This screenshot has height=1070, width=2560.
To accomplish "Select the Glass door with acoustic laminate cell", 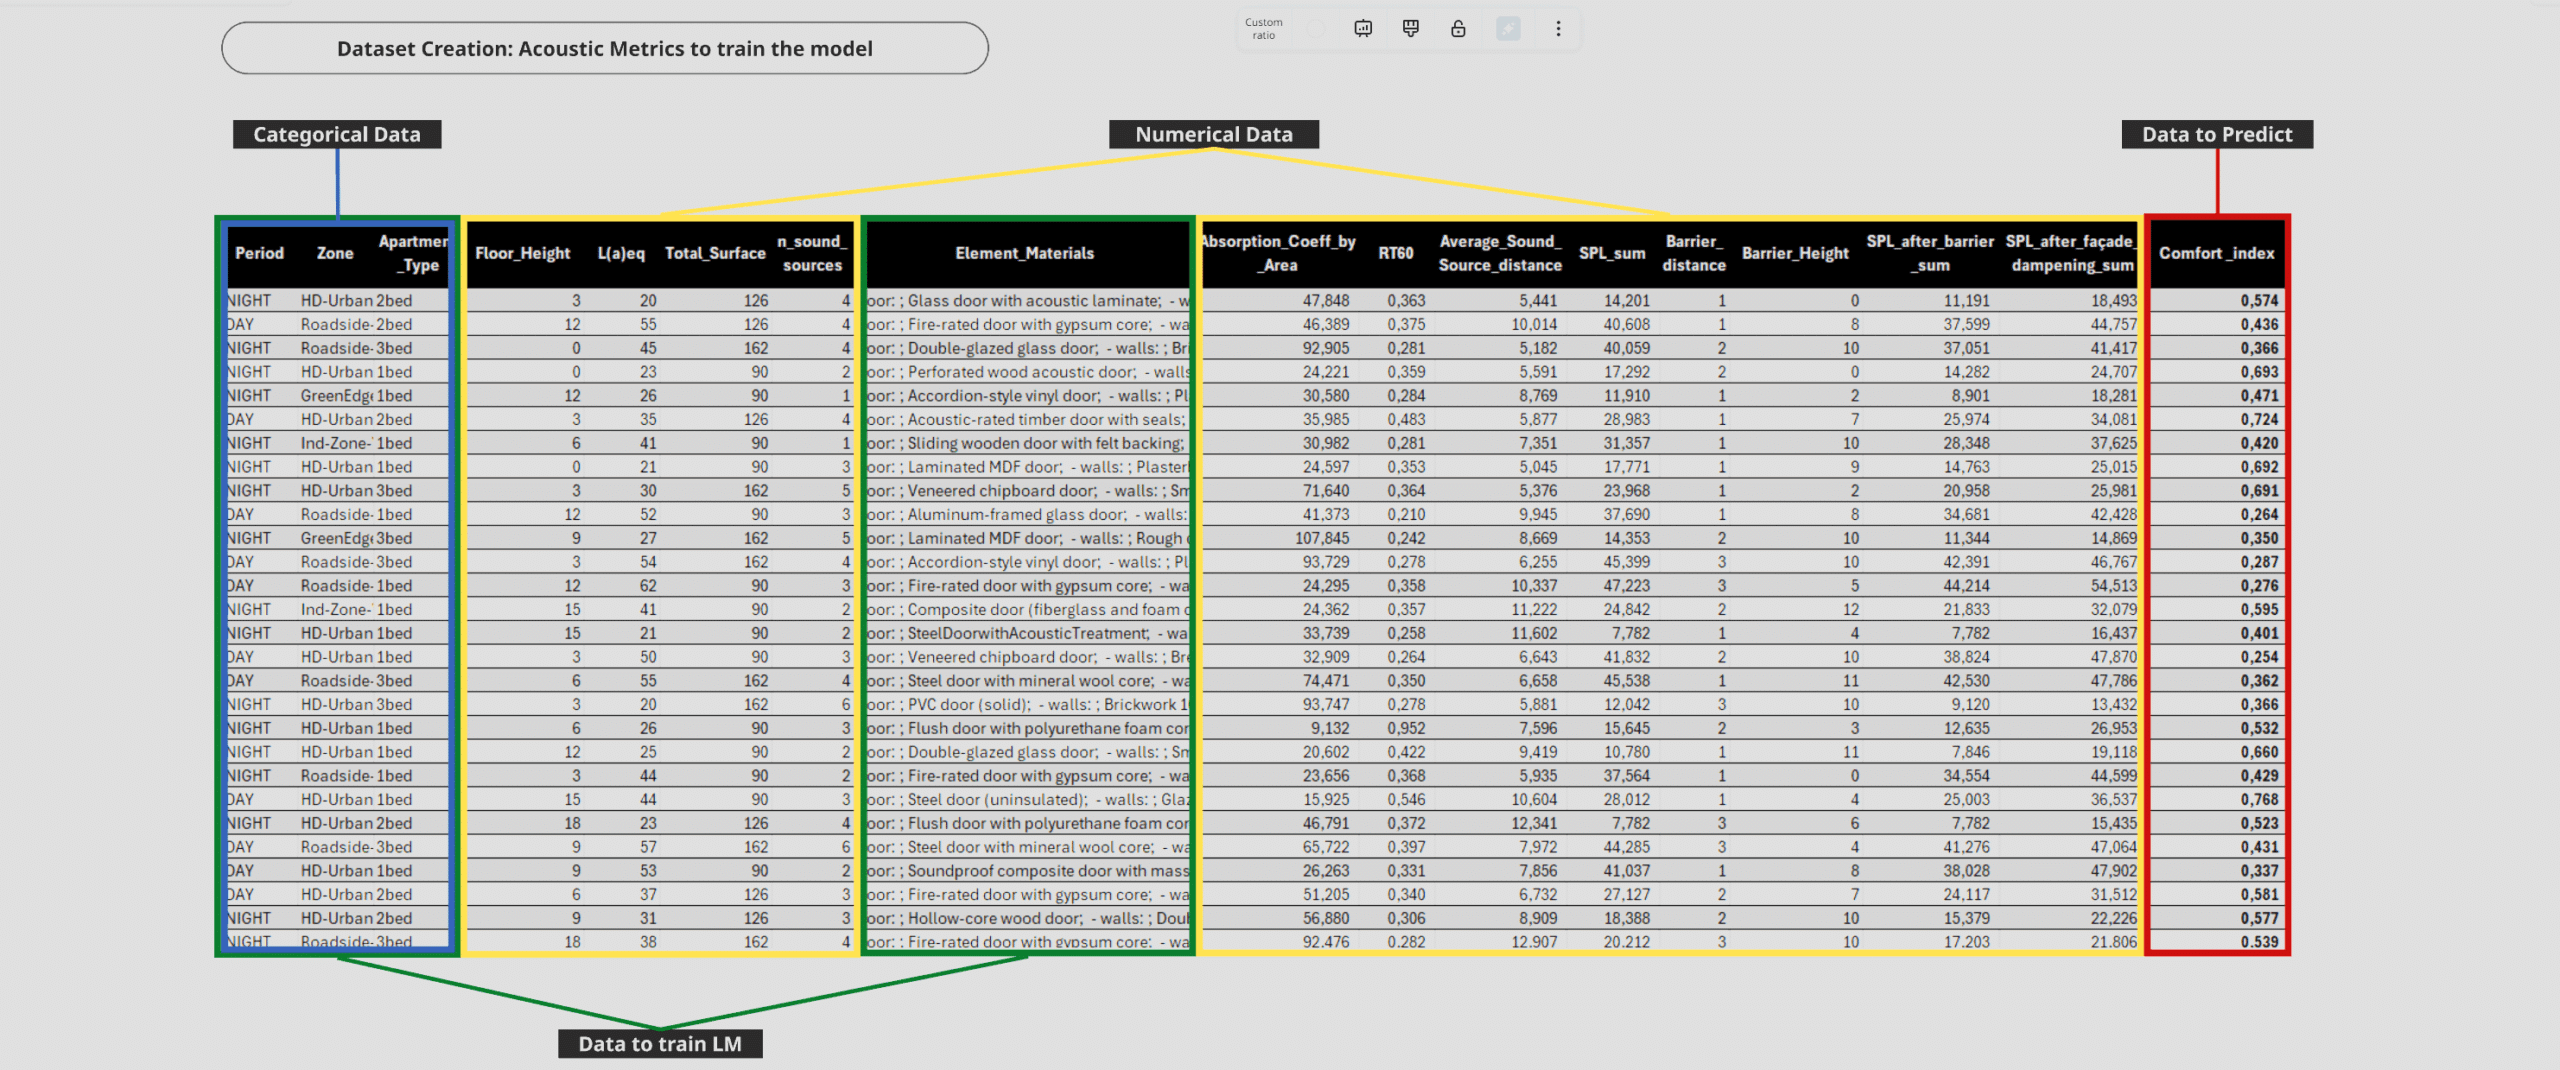I will pyautogui.click(x=1028, y=300).
